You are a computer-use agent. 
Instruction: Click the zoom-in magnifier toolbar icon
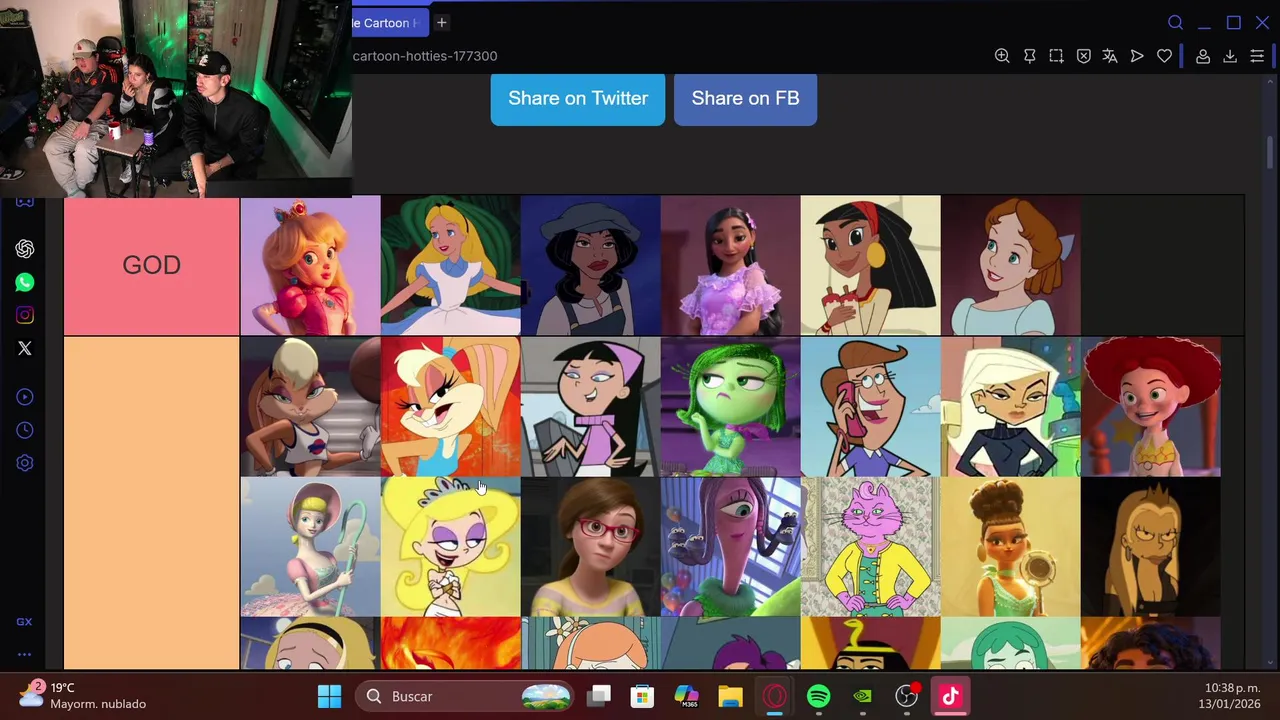(1002, 56)
